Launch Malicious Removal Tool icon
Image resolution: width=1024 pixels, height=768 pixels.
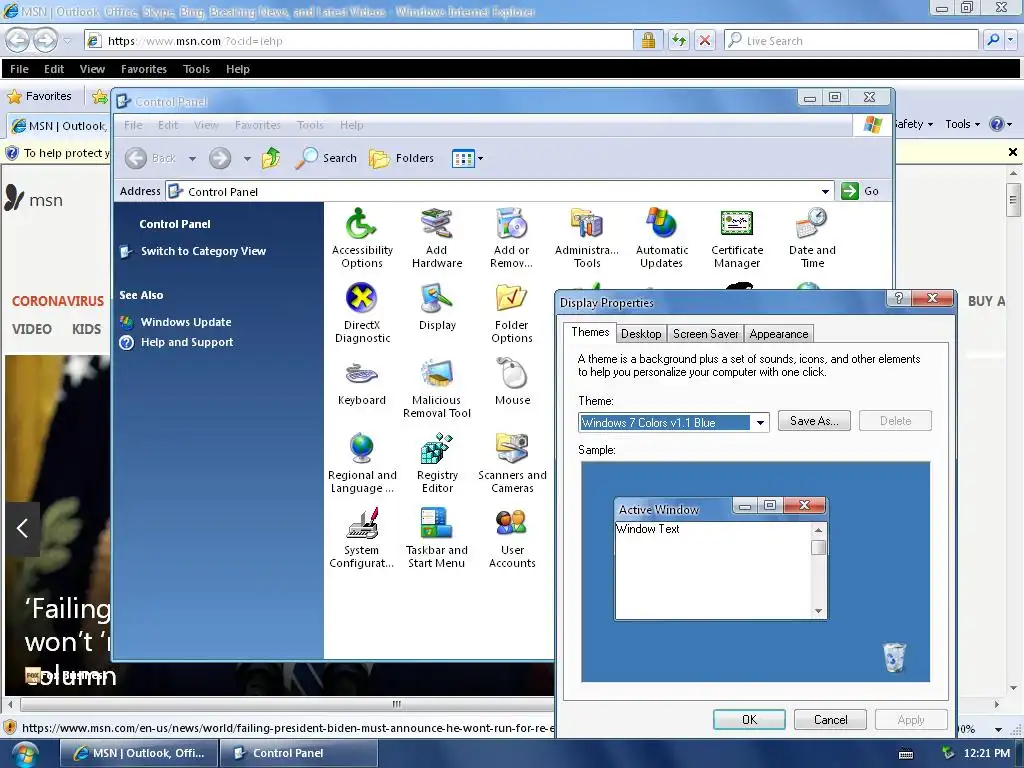point(437,388)
